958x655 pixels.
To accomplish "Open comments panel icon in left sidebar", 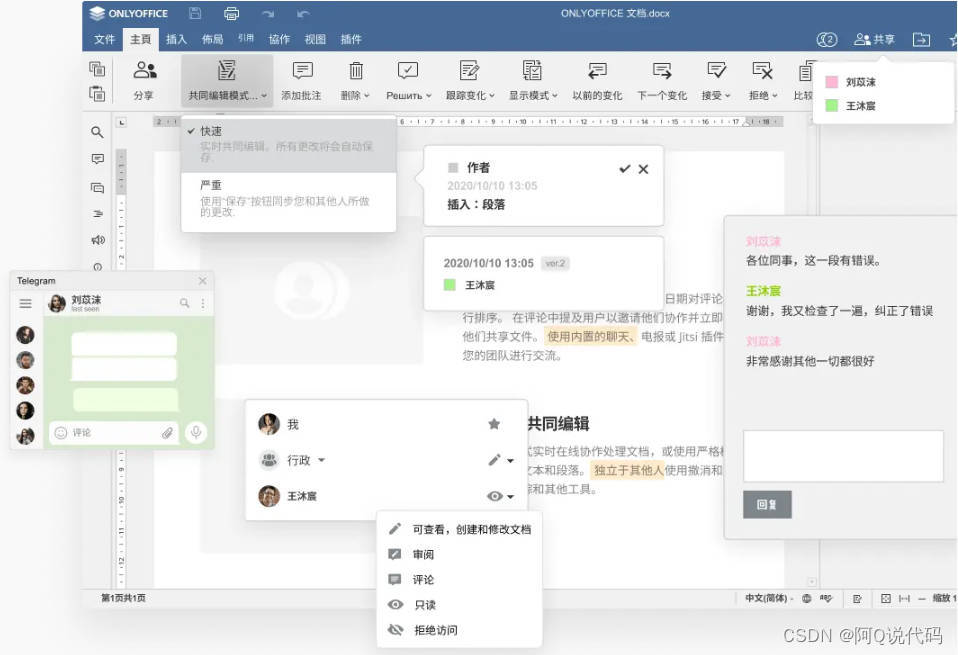I will click(x=97, y=159).
